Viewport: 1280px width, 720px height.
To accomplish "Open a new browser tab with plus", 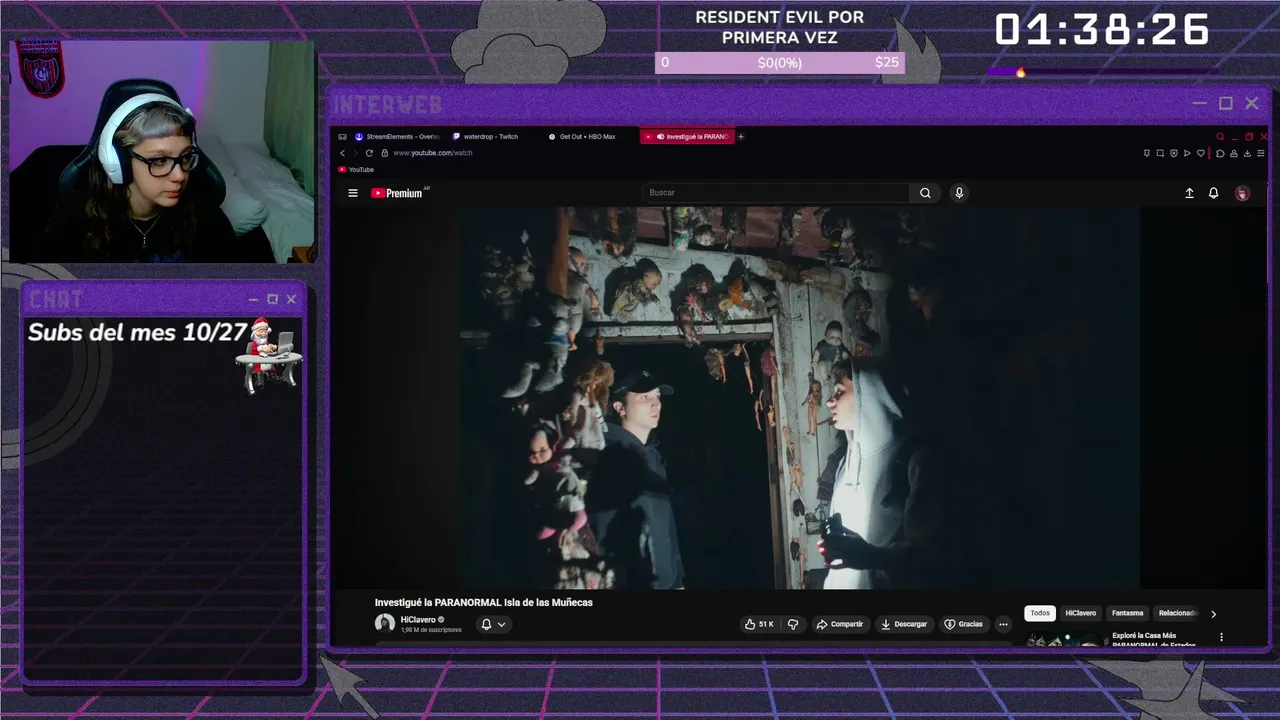I will tap(741, 136).
